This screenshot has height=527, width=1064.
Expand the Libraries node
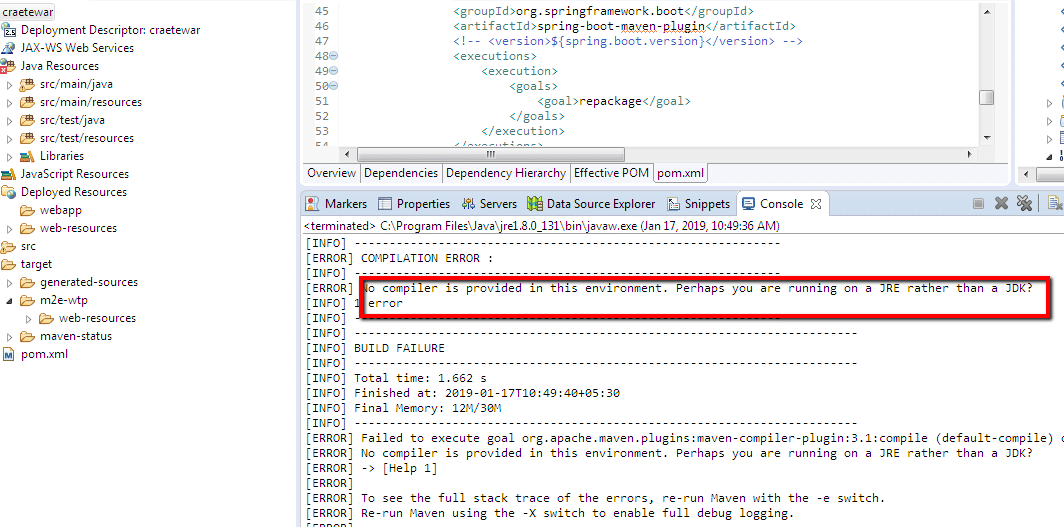coord(10,156)
